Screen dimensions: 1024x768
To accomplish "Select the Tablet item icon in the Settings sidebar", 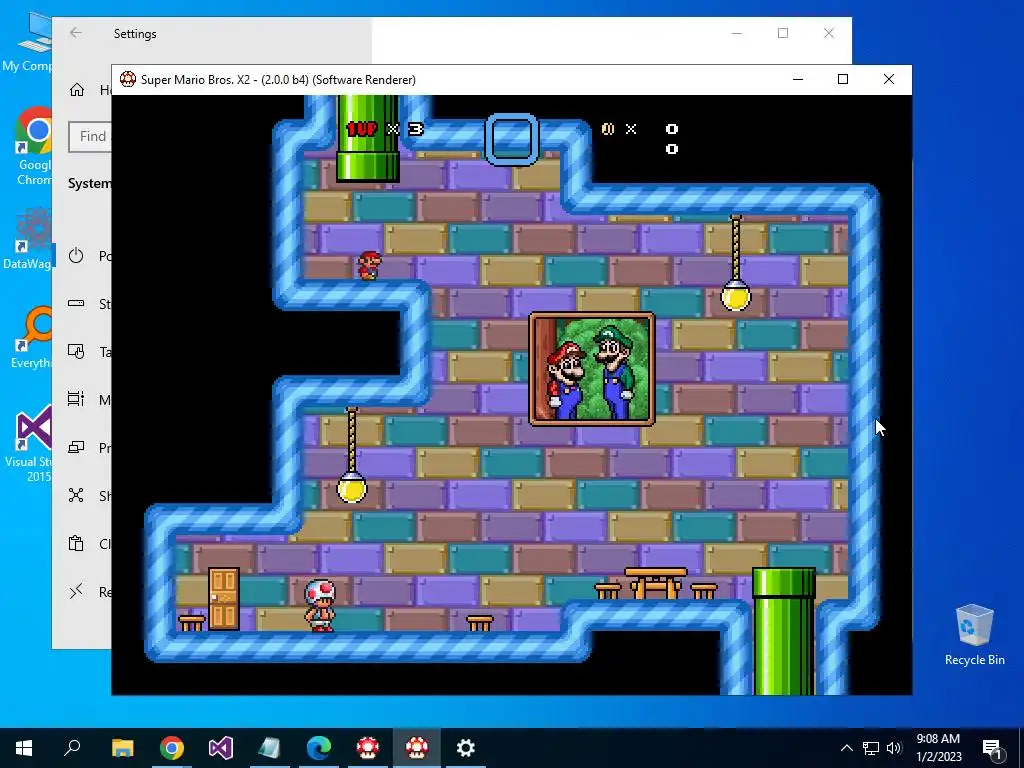I will pos(76,351).
